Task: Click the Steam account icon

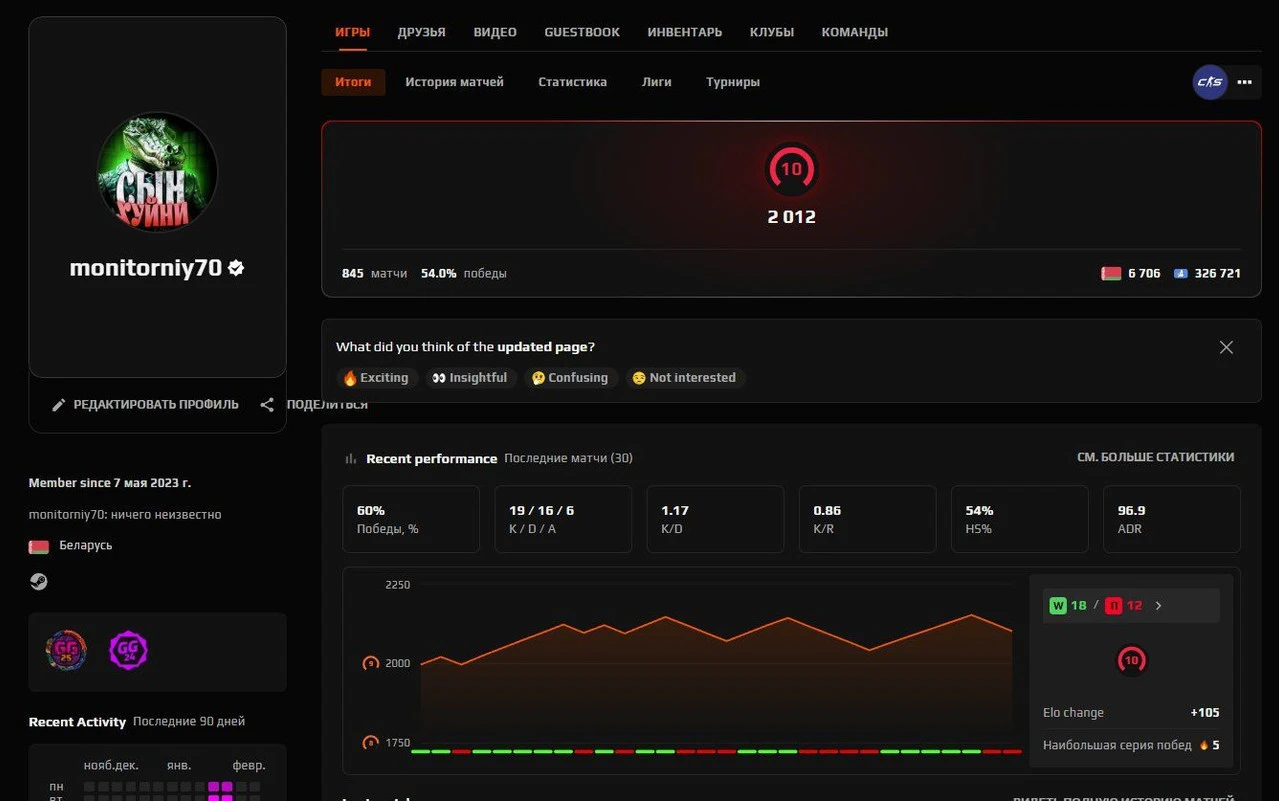Action: pos(38,582)
